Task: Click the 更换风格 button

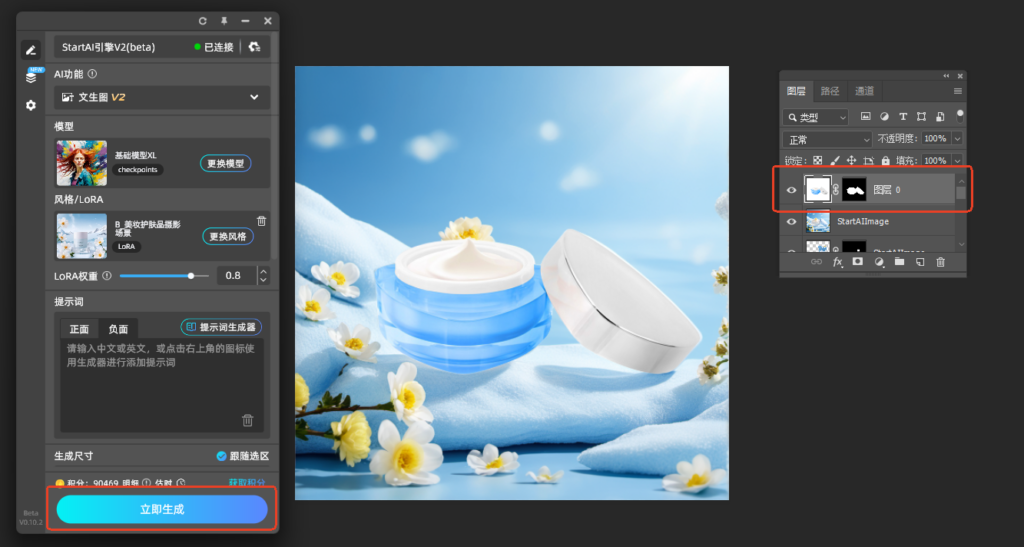Action: tap(227, 236)
